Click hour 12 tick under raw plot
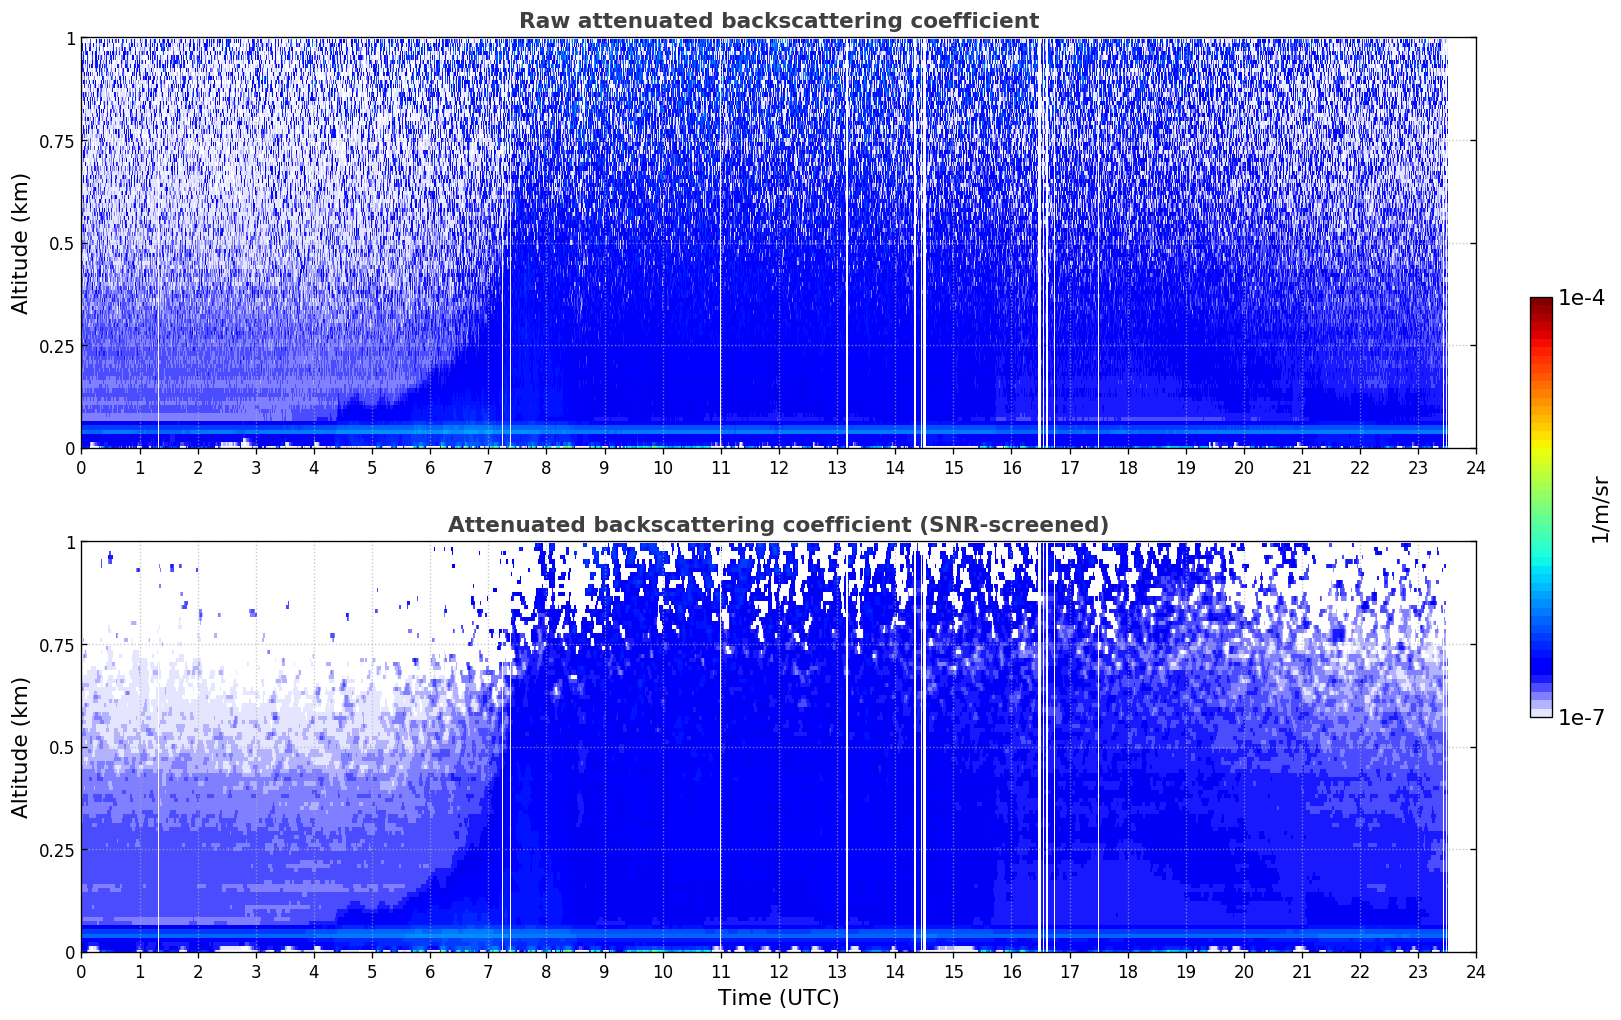This screenshot has height=1020, width=1621. click(779, 467)
